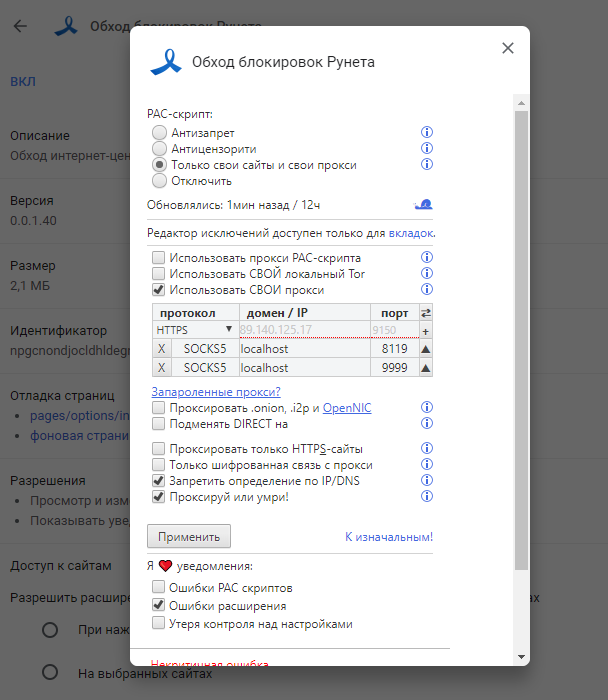
Task: Enable Использовать прокси PAC-скрипта checkbox
Action: point(158,258)
